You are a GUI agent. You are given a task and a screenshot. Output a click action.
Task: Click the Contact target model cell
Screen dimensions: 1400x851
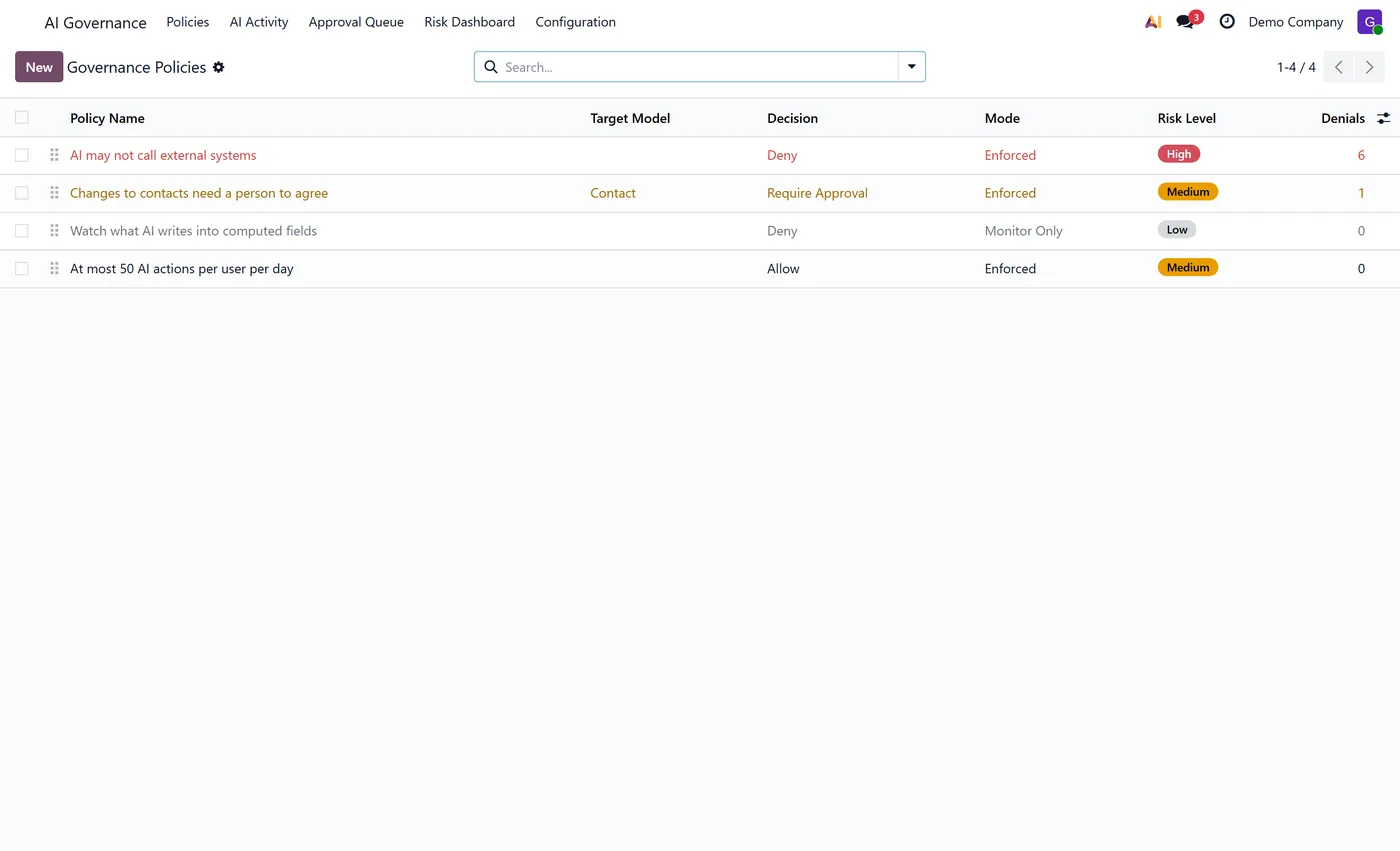(x=613, y=193)
